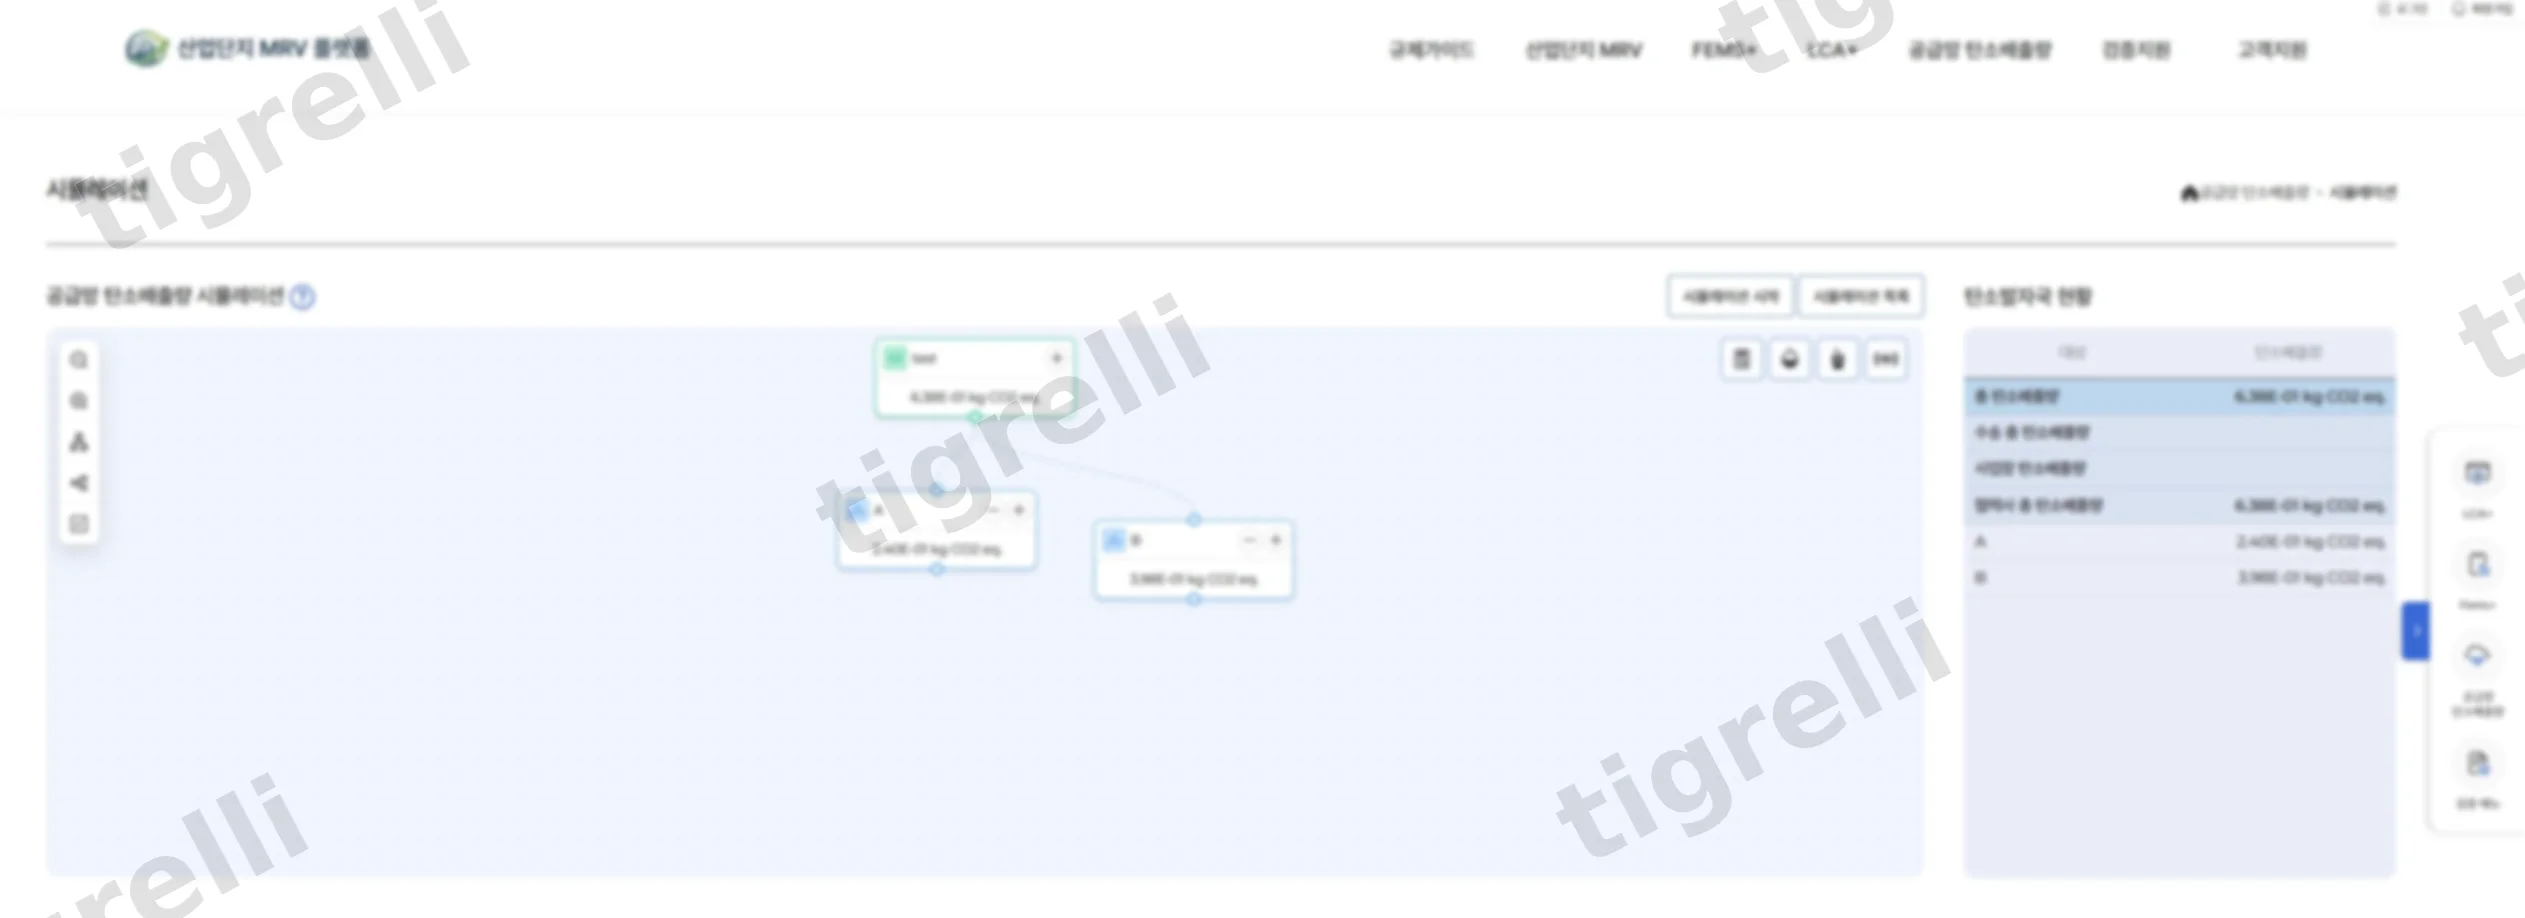The width and height of the screenshot is (2525, 918).
Task: Click the test node's emission value text
Action: click(x=973, y=398)
